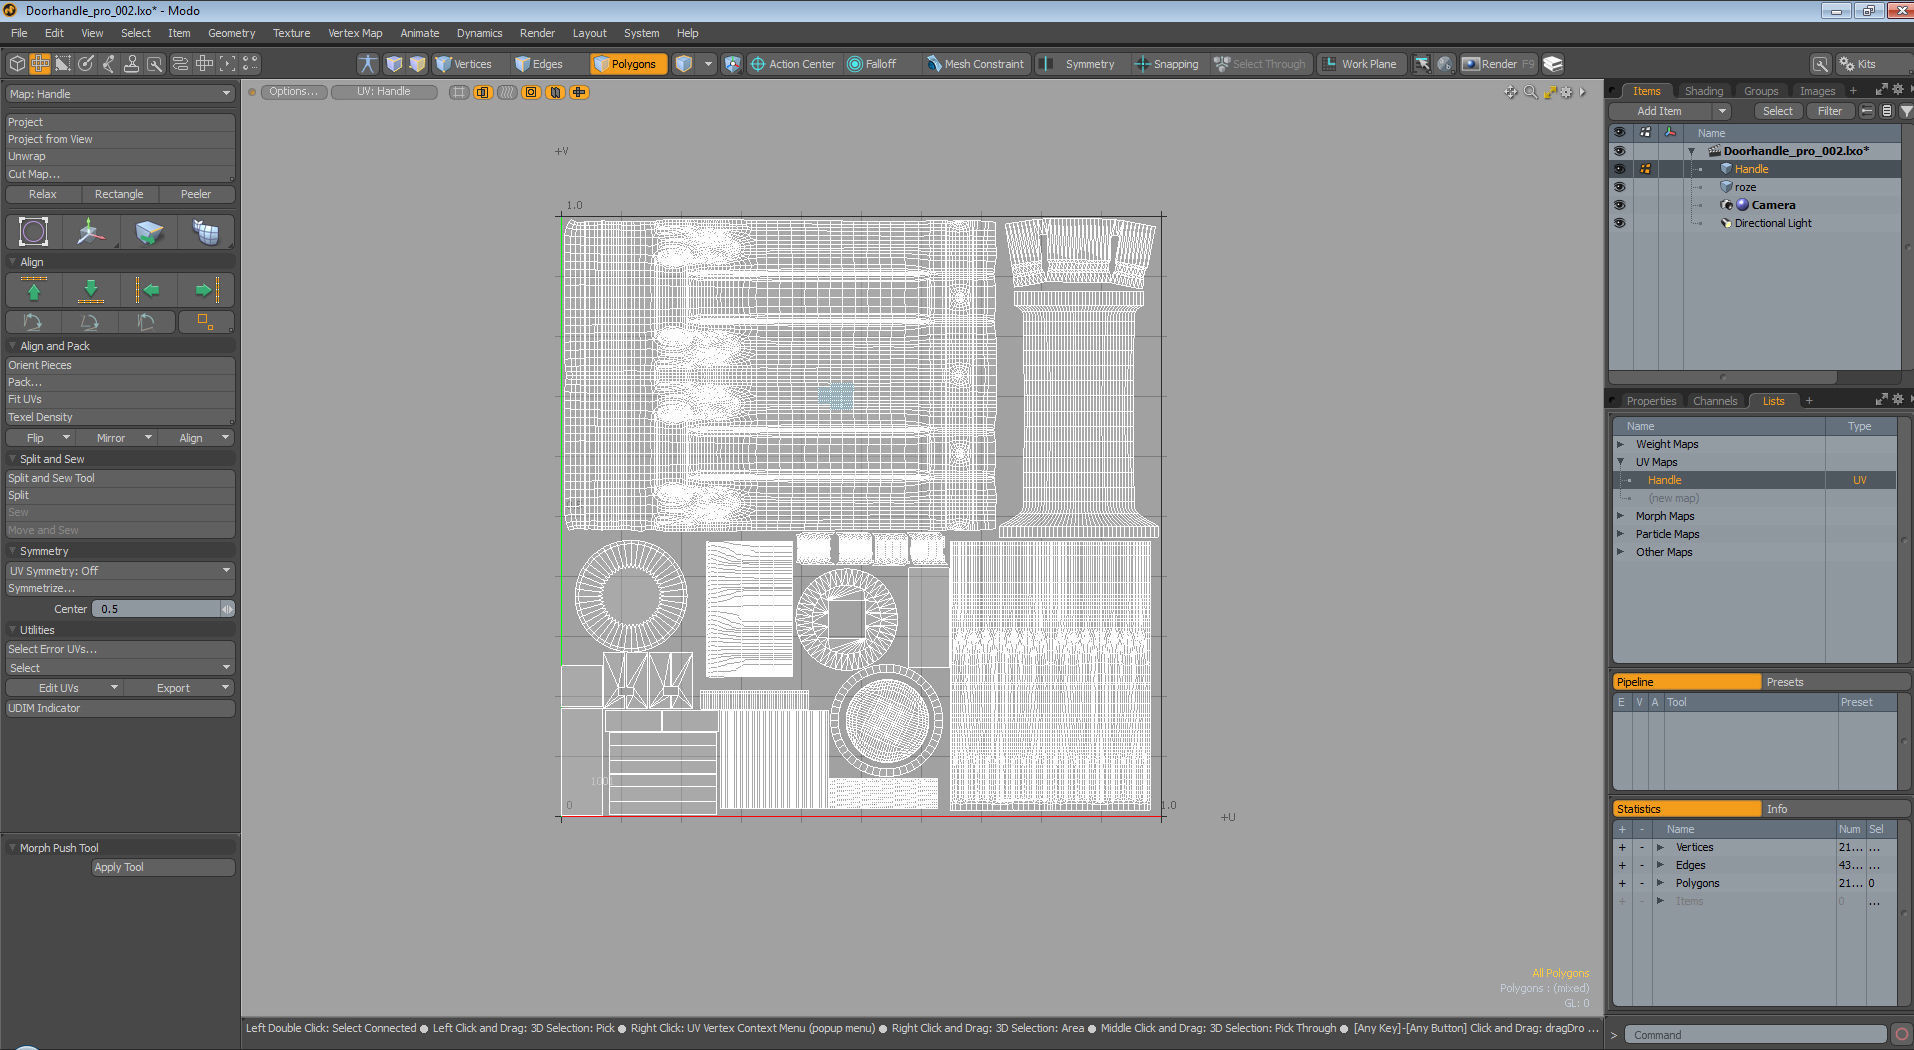Screen dimensions: 1914x1050
Task: Click the Peeler button
Action: [196, 194]
